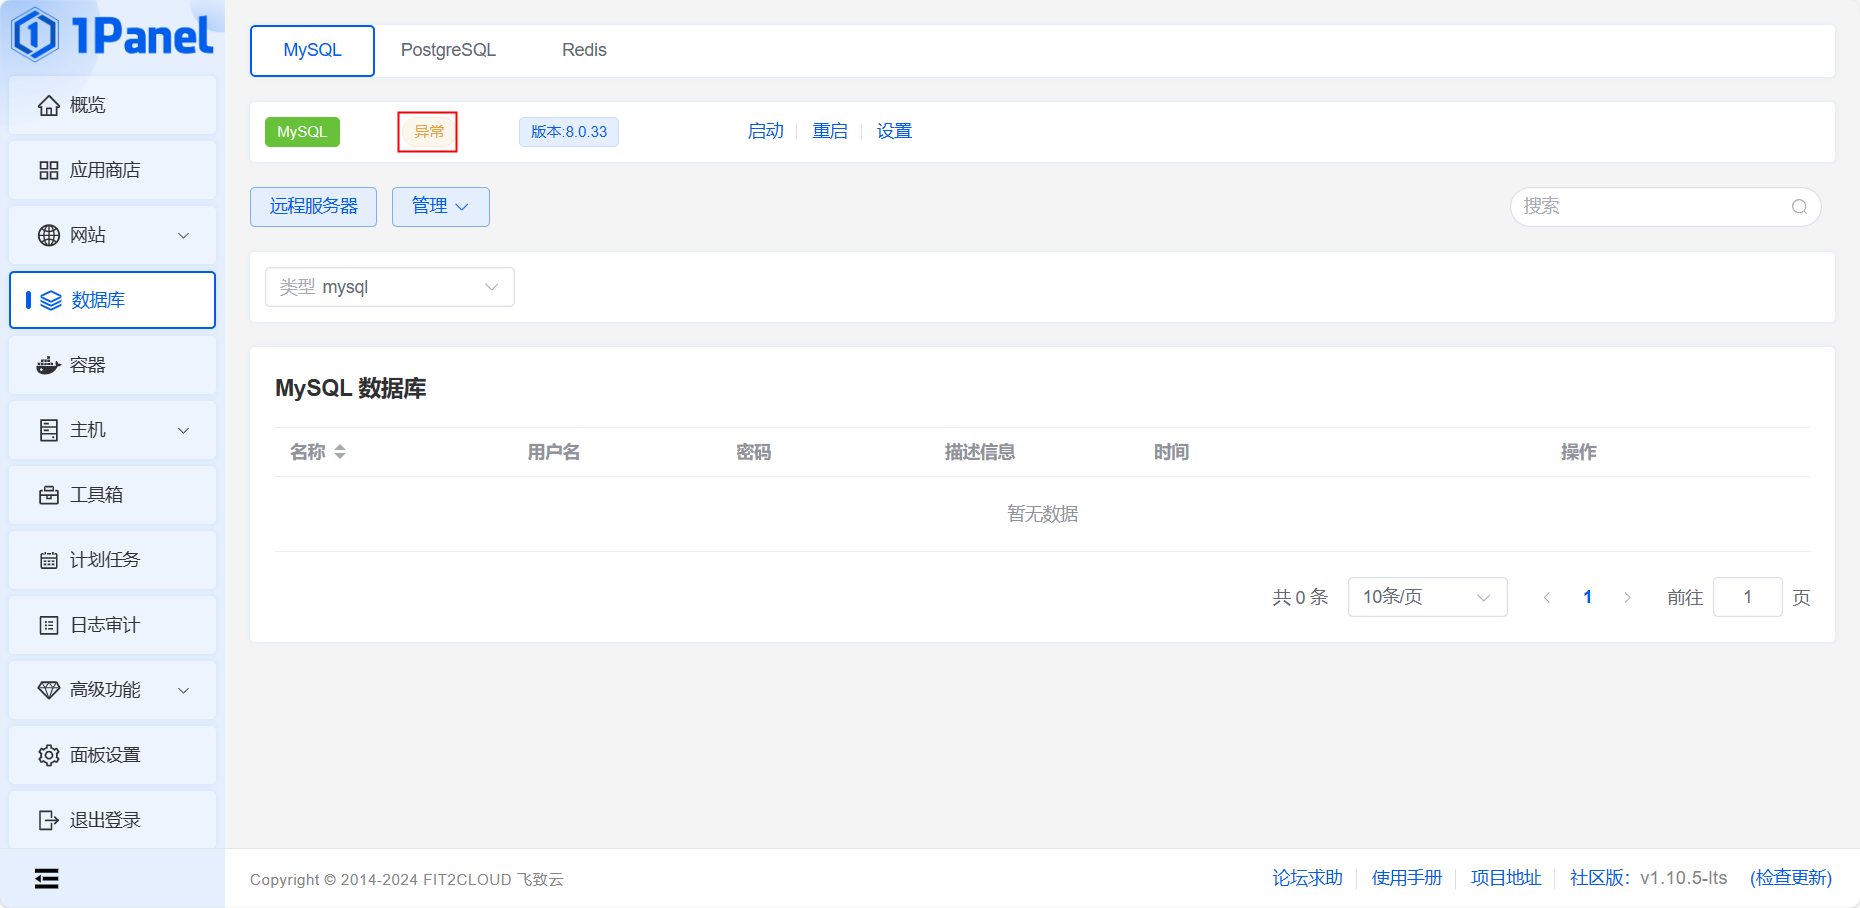Focus the 搜索 search input field
This screenshot has width=1860, height=908.
pyautogui.click(x=1665, y=207)
